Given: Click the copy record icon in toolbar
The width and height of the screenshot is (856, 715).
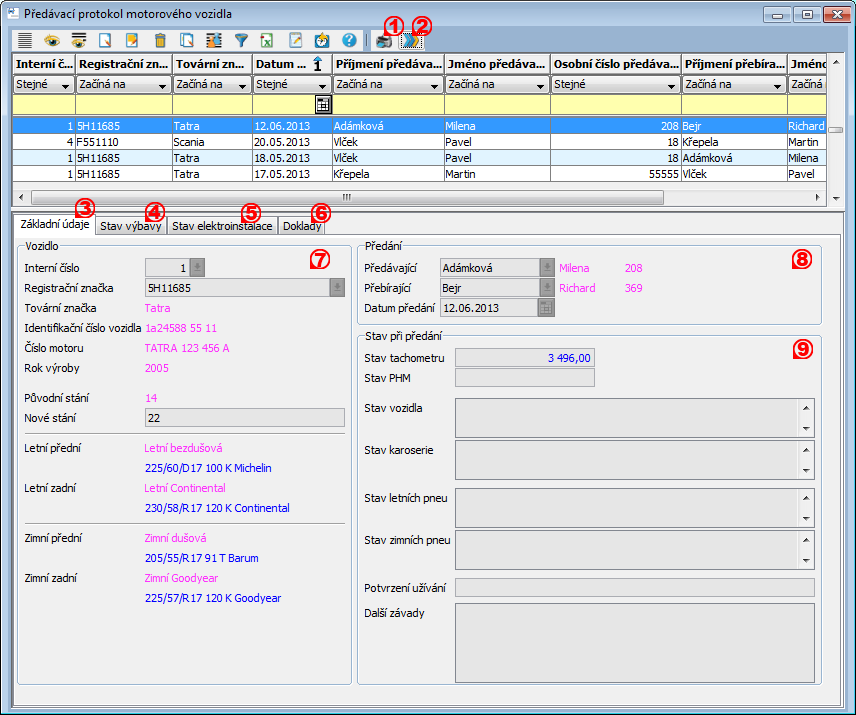Looking at the screenshot, I should click(187, 41).
